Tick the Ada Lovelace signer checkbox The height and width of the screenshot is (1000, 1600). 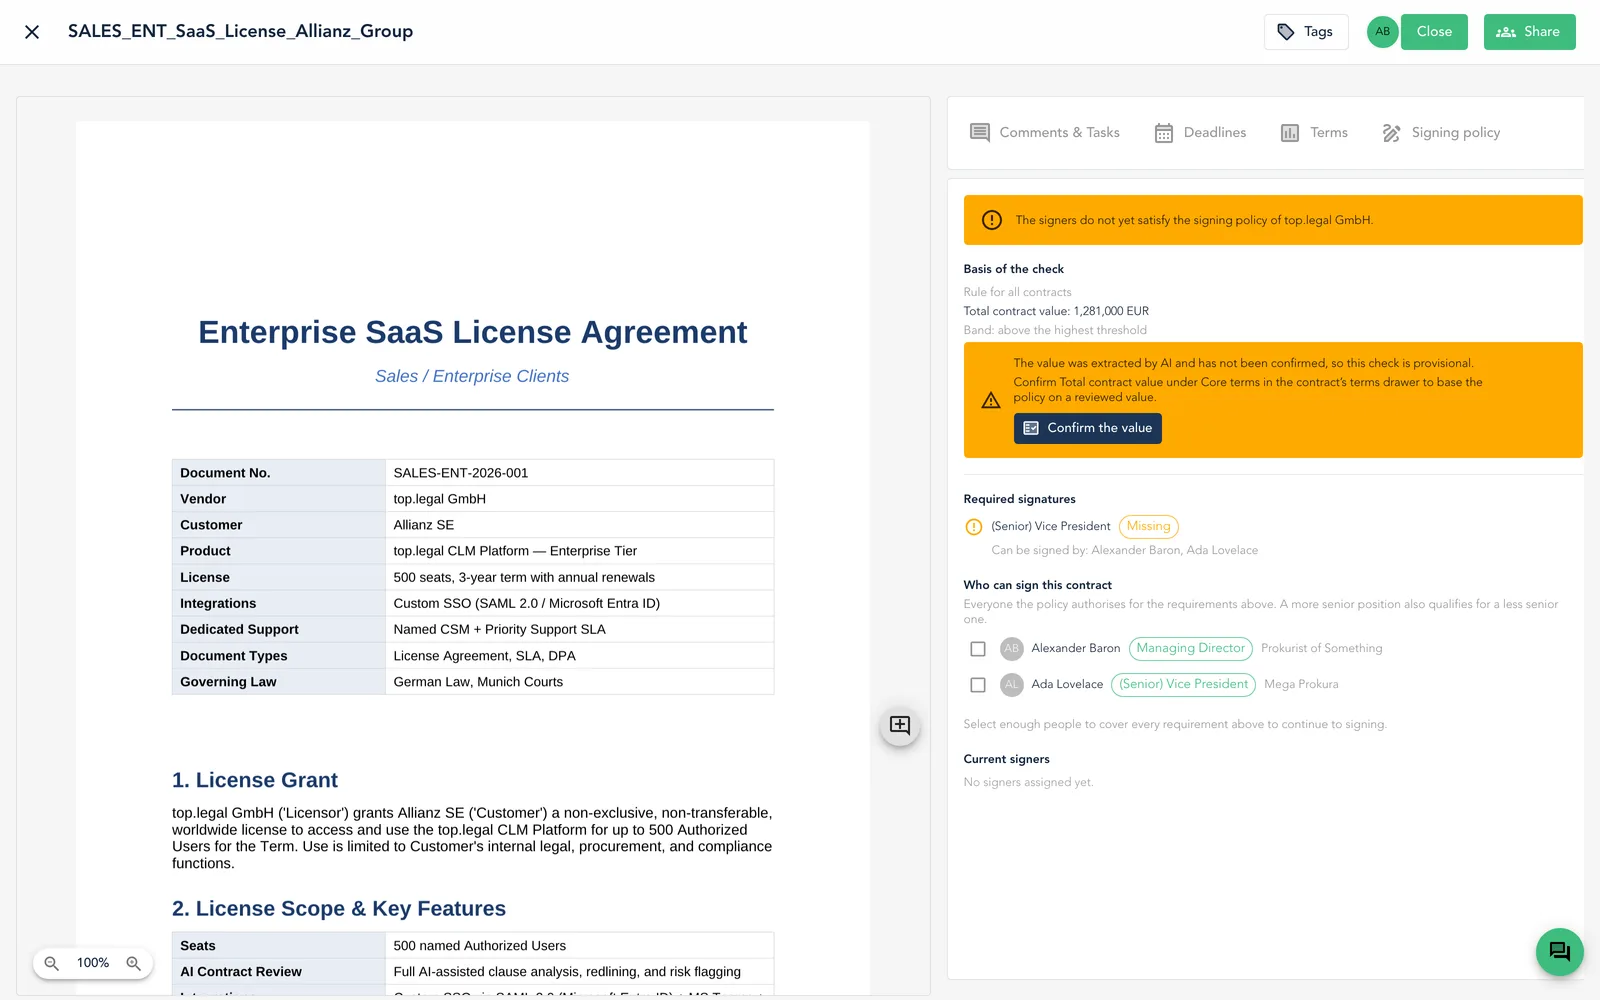tap(978, 685)
